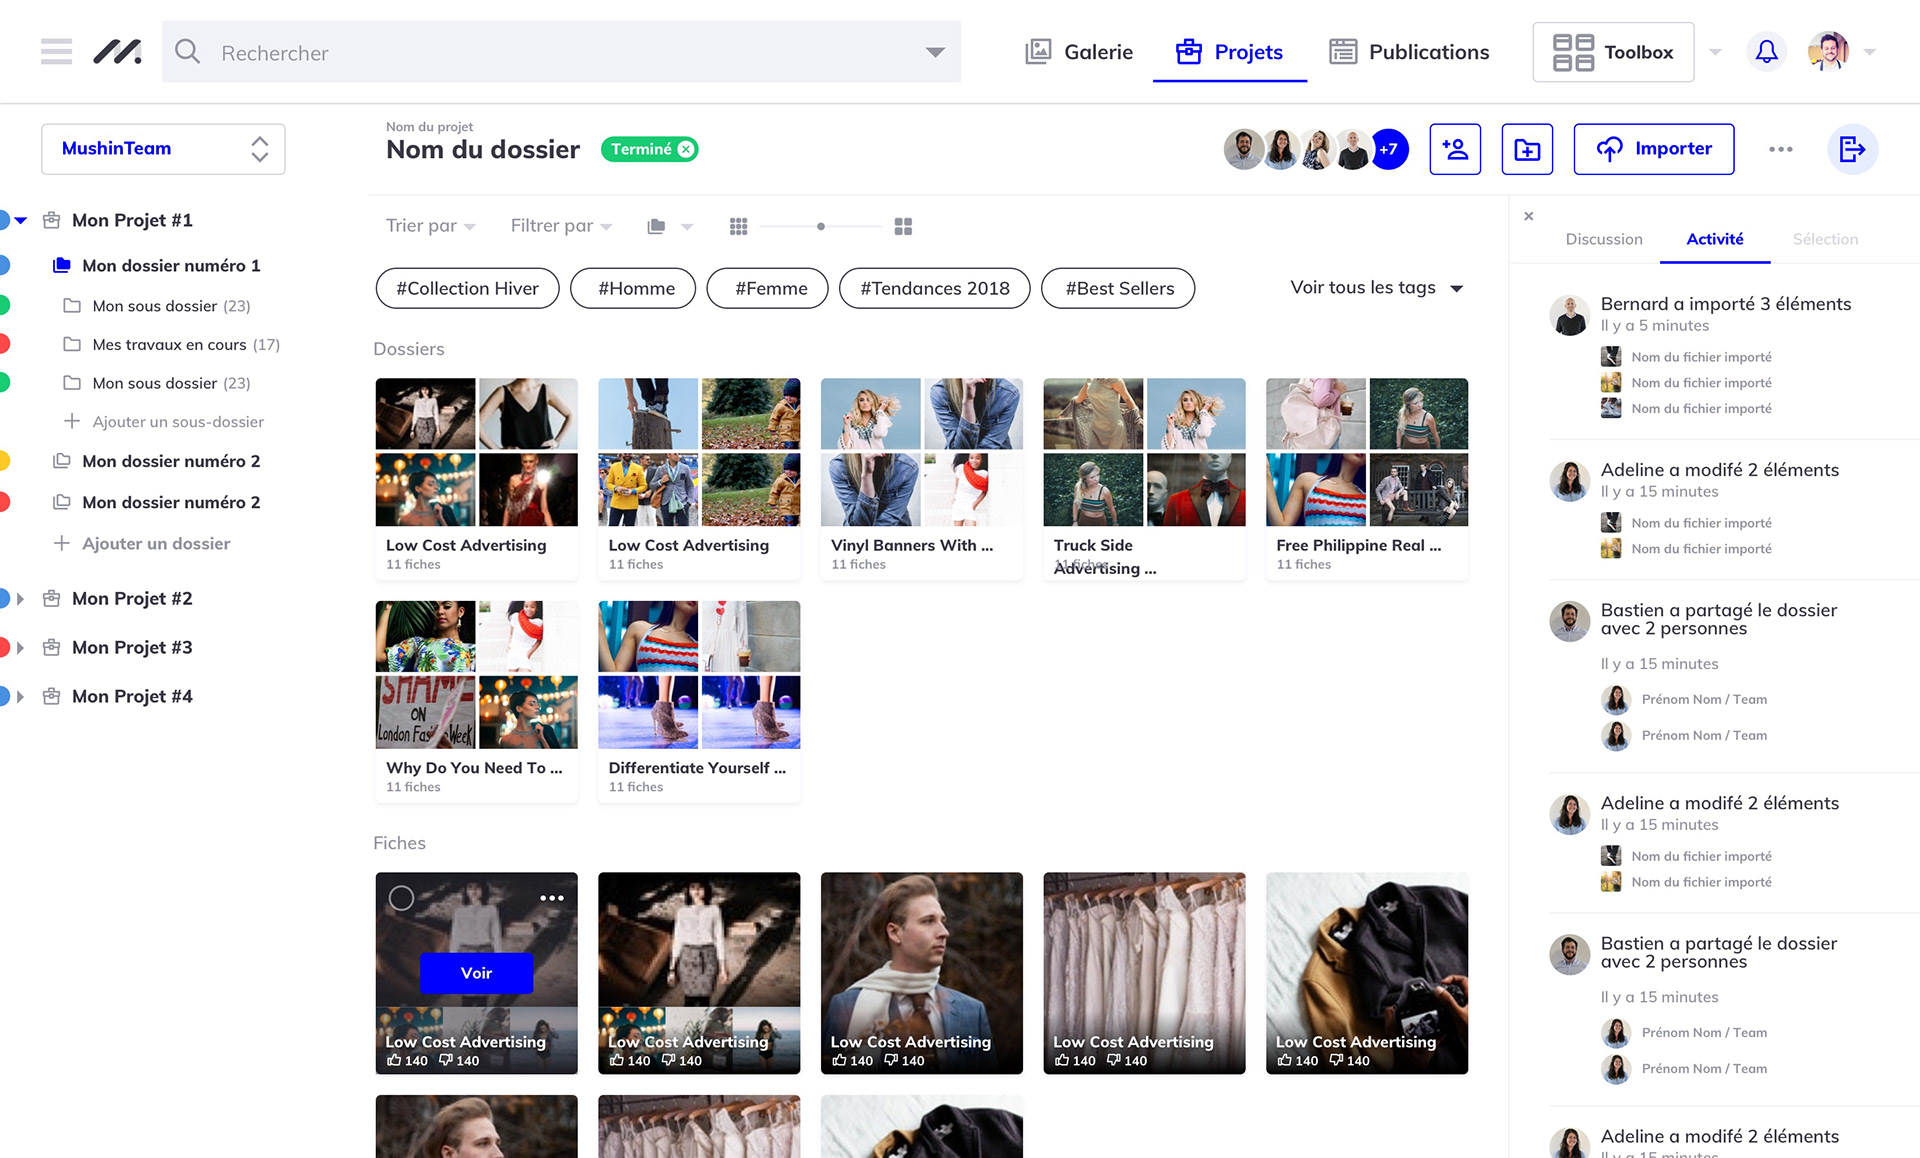Screen dimensions: 1920x1158
Task: Select the first fiche circle checkbox
Action: coord(401,898)
